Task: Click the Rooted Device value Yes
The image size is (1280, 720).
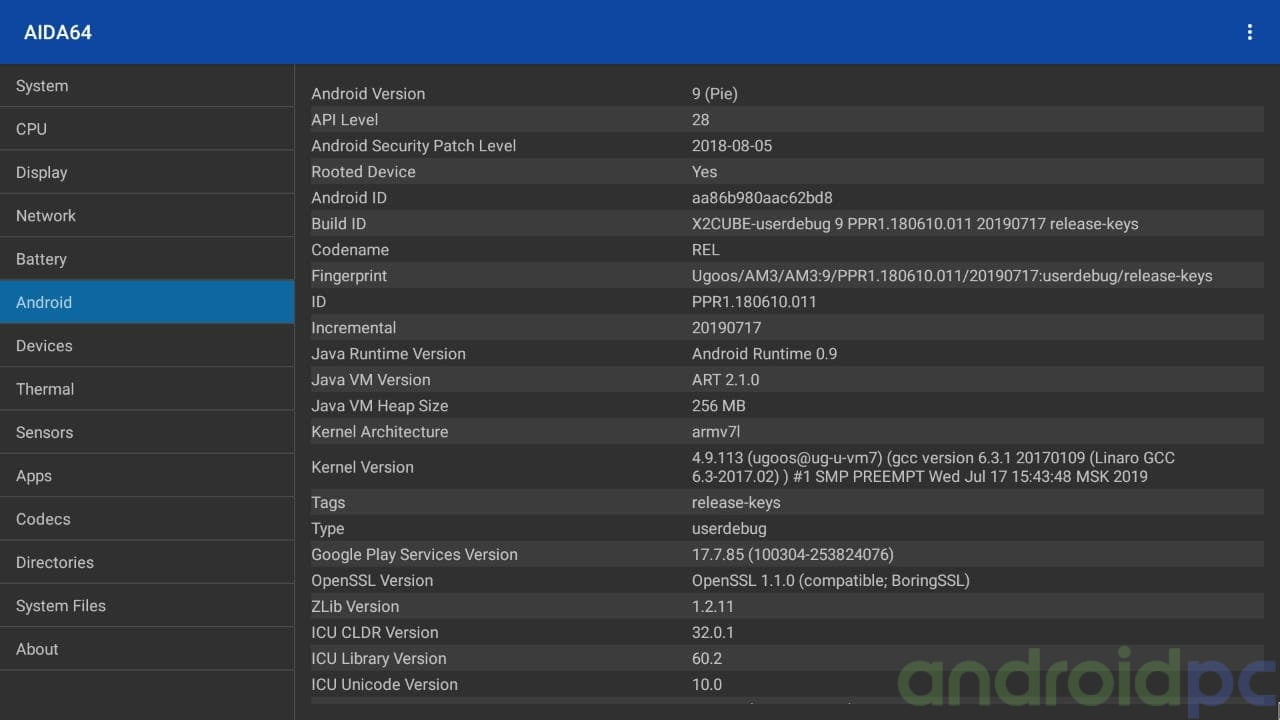Action: [705, 172]
